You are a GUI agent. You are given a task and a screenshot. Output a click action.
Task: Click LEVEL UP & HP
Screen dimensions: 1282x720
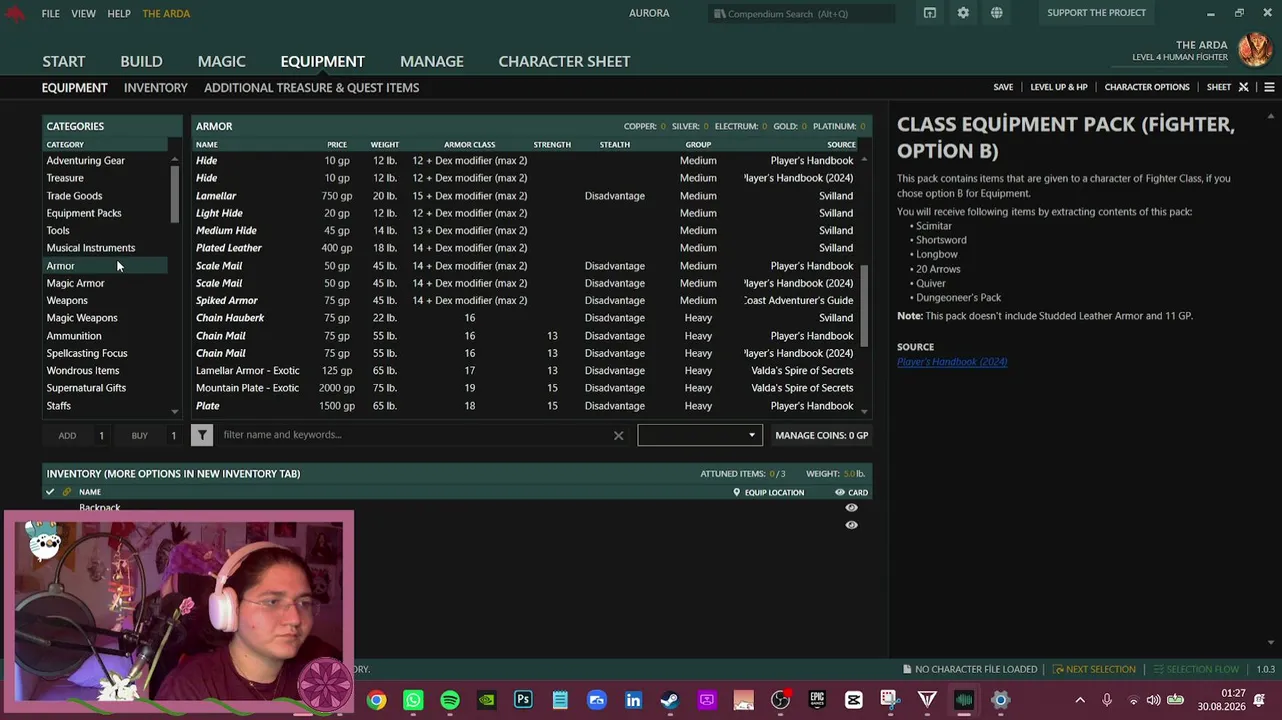(1059, 87)
